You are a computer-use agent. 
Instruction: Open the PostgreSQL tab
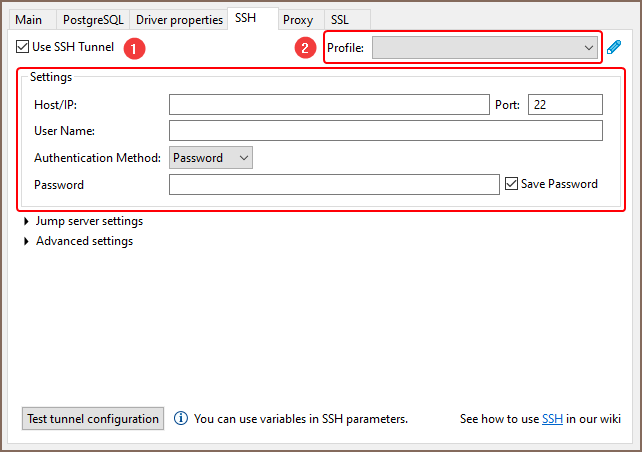pos(91,19)
